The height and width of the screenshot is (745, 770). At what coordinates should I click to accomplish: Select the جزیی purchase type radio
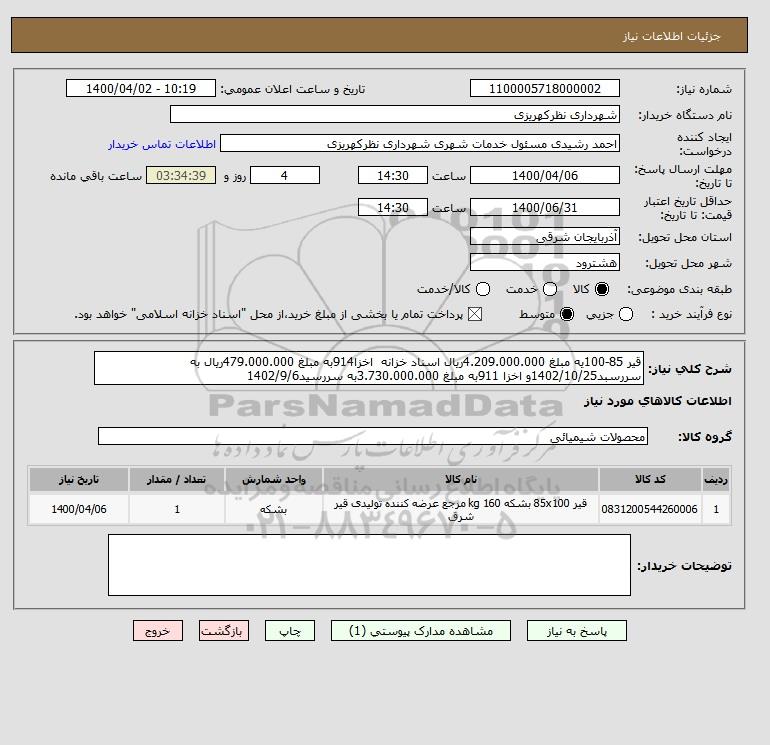click(x=626, y=314)
